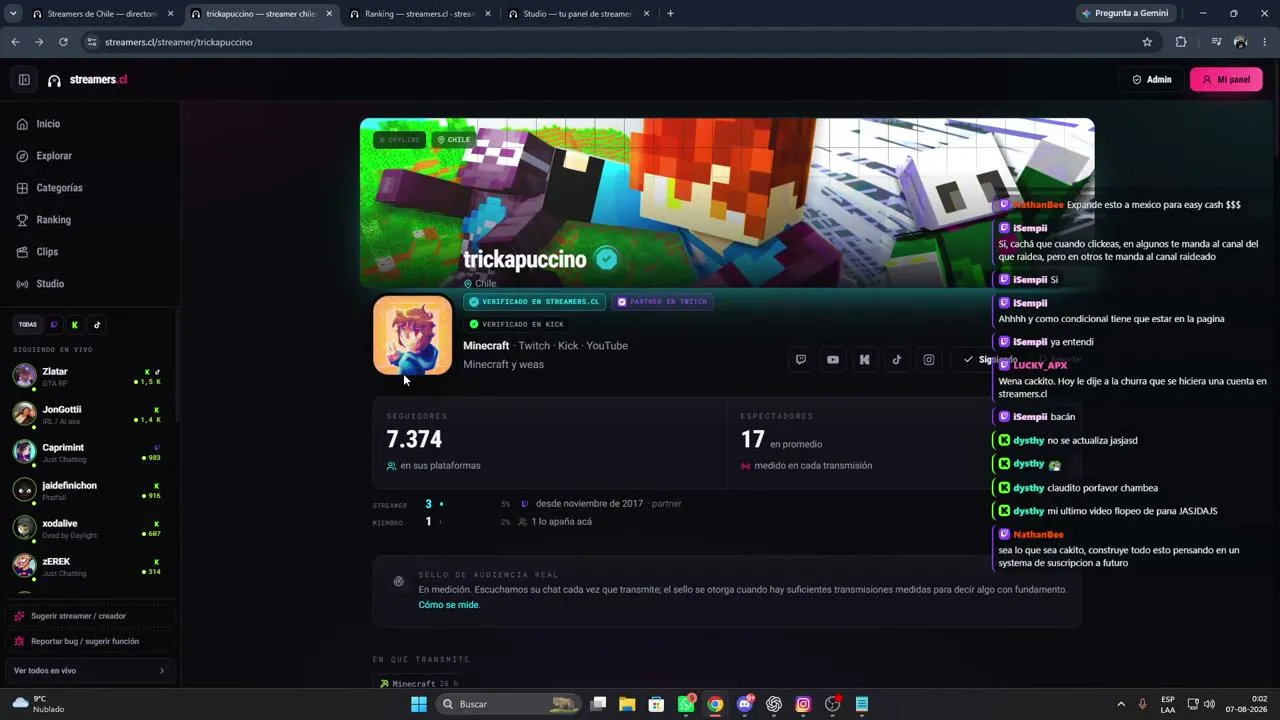Screen dimensions: 1280x720
Task: Open Microsoft Store from taskbar
Action: pyautogui.click(x=656, y=704)
